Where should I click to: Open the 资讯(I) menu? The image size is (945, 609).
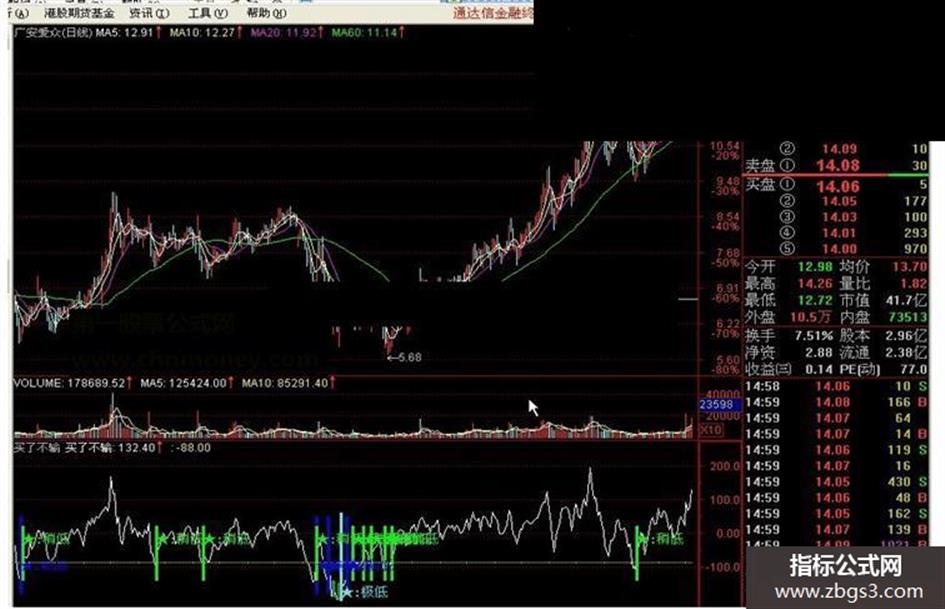[x=149, y=13]
